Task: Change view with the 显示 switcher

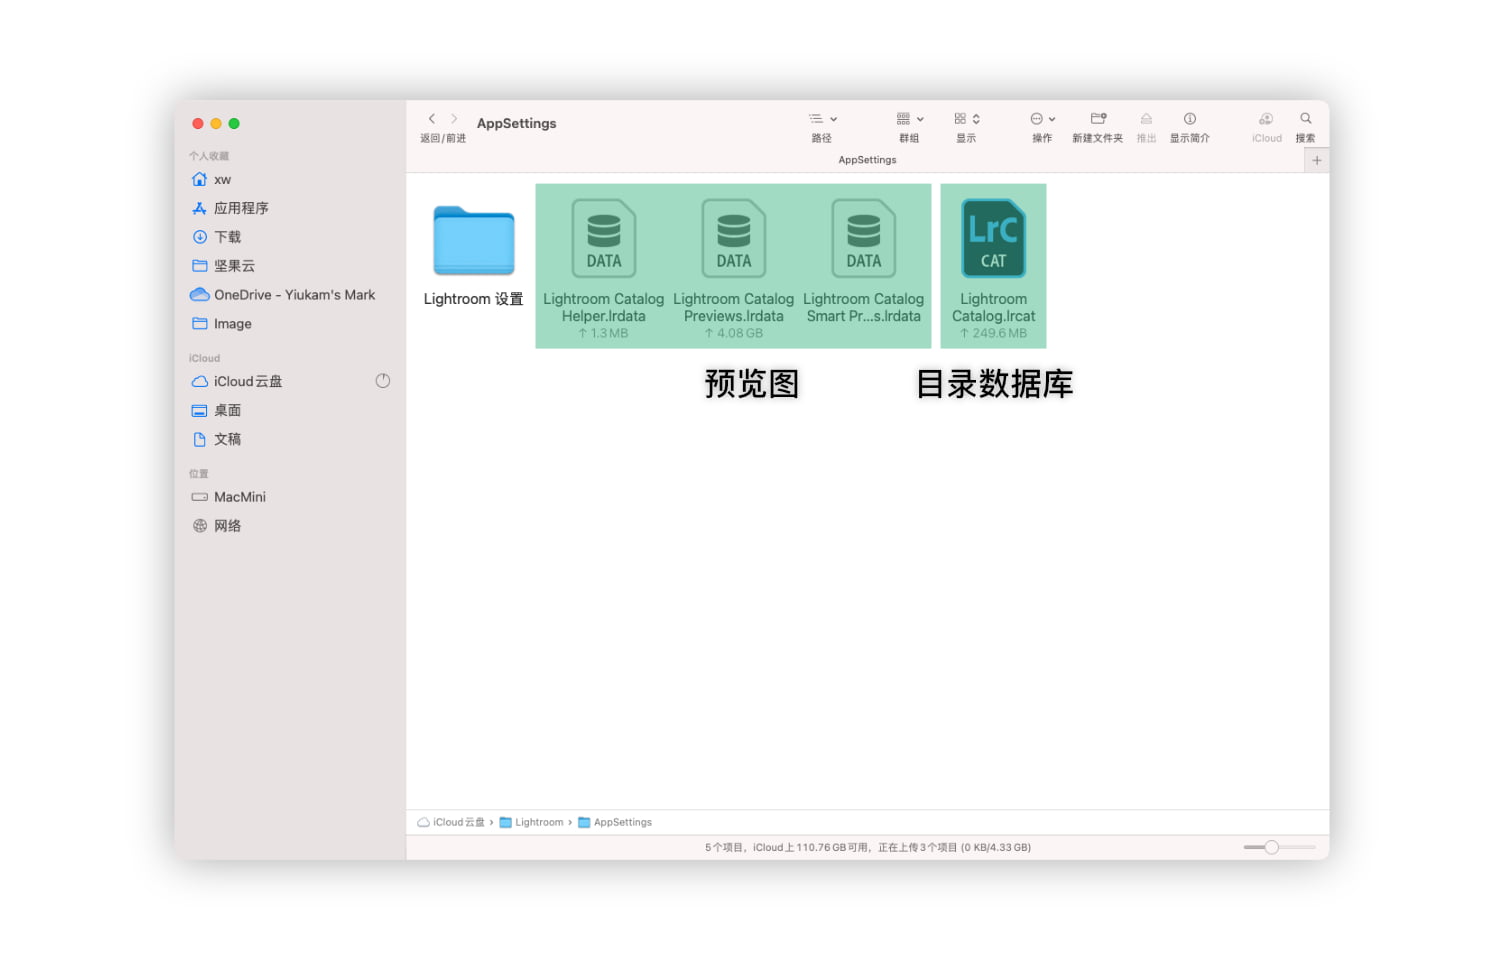Action: tap(966, 119)
